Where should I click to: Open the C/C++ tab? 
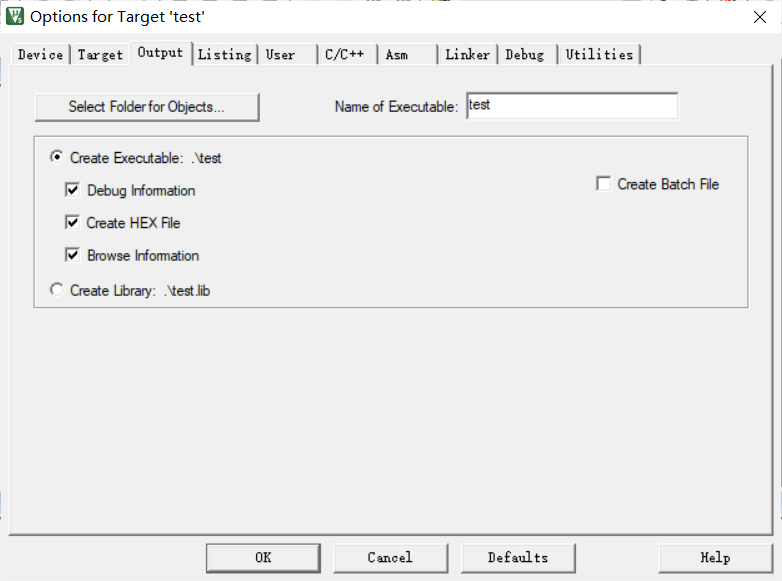pyautogui.click(x=347, y=54)
